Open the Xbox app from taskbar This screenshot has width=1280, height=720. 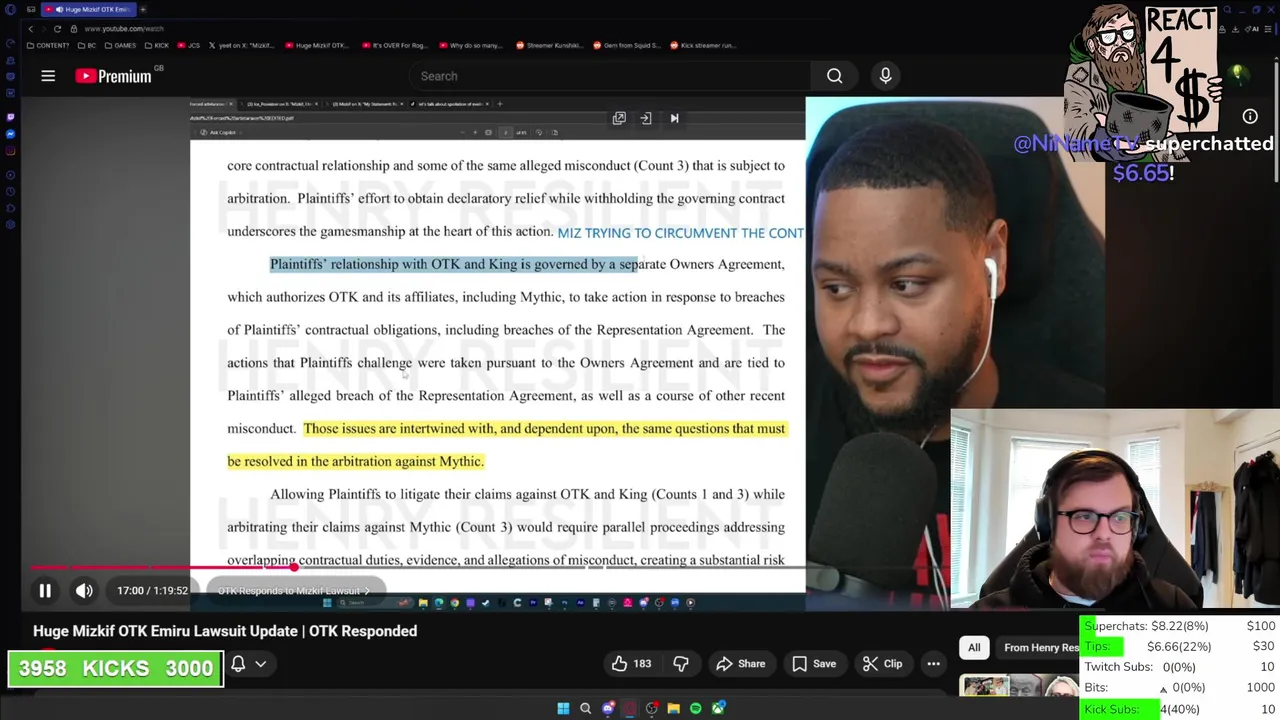718,709
